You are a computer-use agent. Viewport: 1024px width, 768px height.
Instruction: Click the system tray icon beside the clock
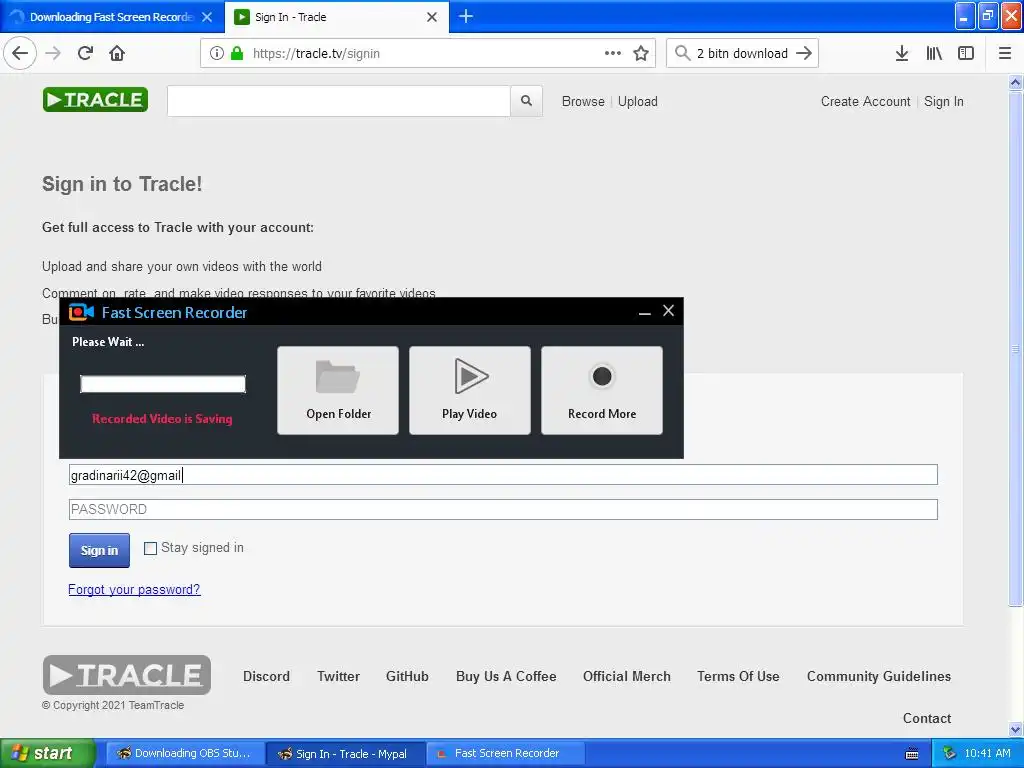949,753
